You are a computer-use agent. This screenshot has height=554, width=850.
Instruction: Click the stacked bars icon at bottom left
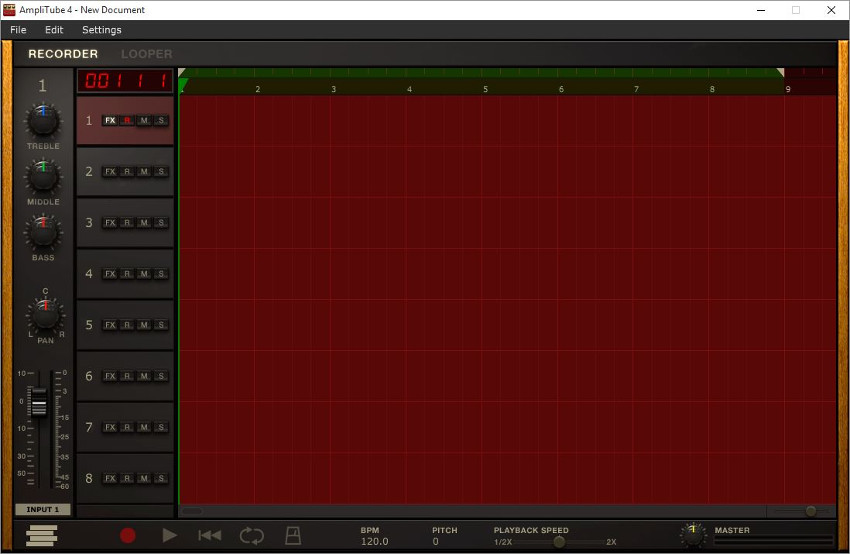41,536
